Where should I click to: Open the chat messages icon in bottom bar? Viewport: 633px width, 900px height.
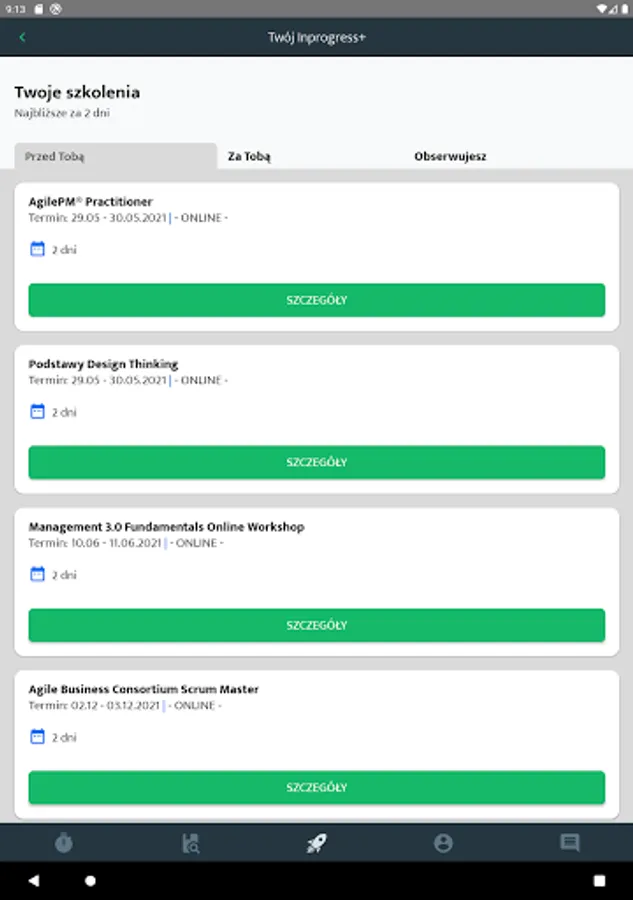click(570, 843)
